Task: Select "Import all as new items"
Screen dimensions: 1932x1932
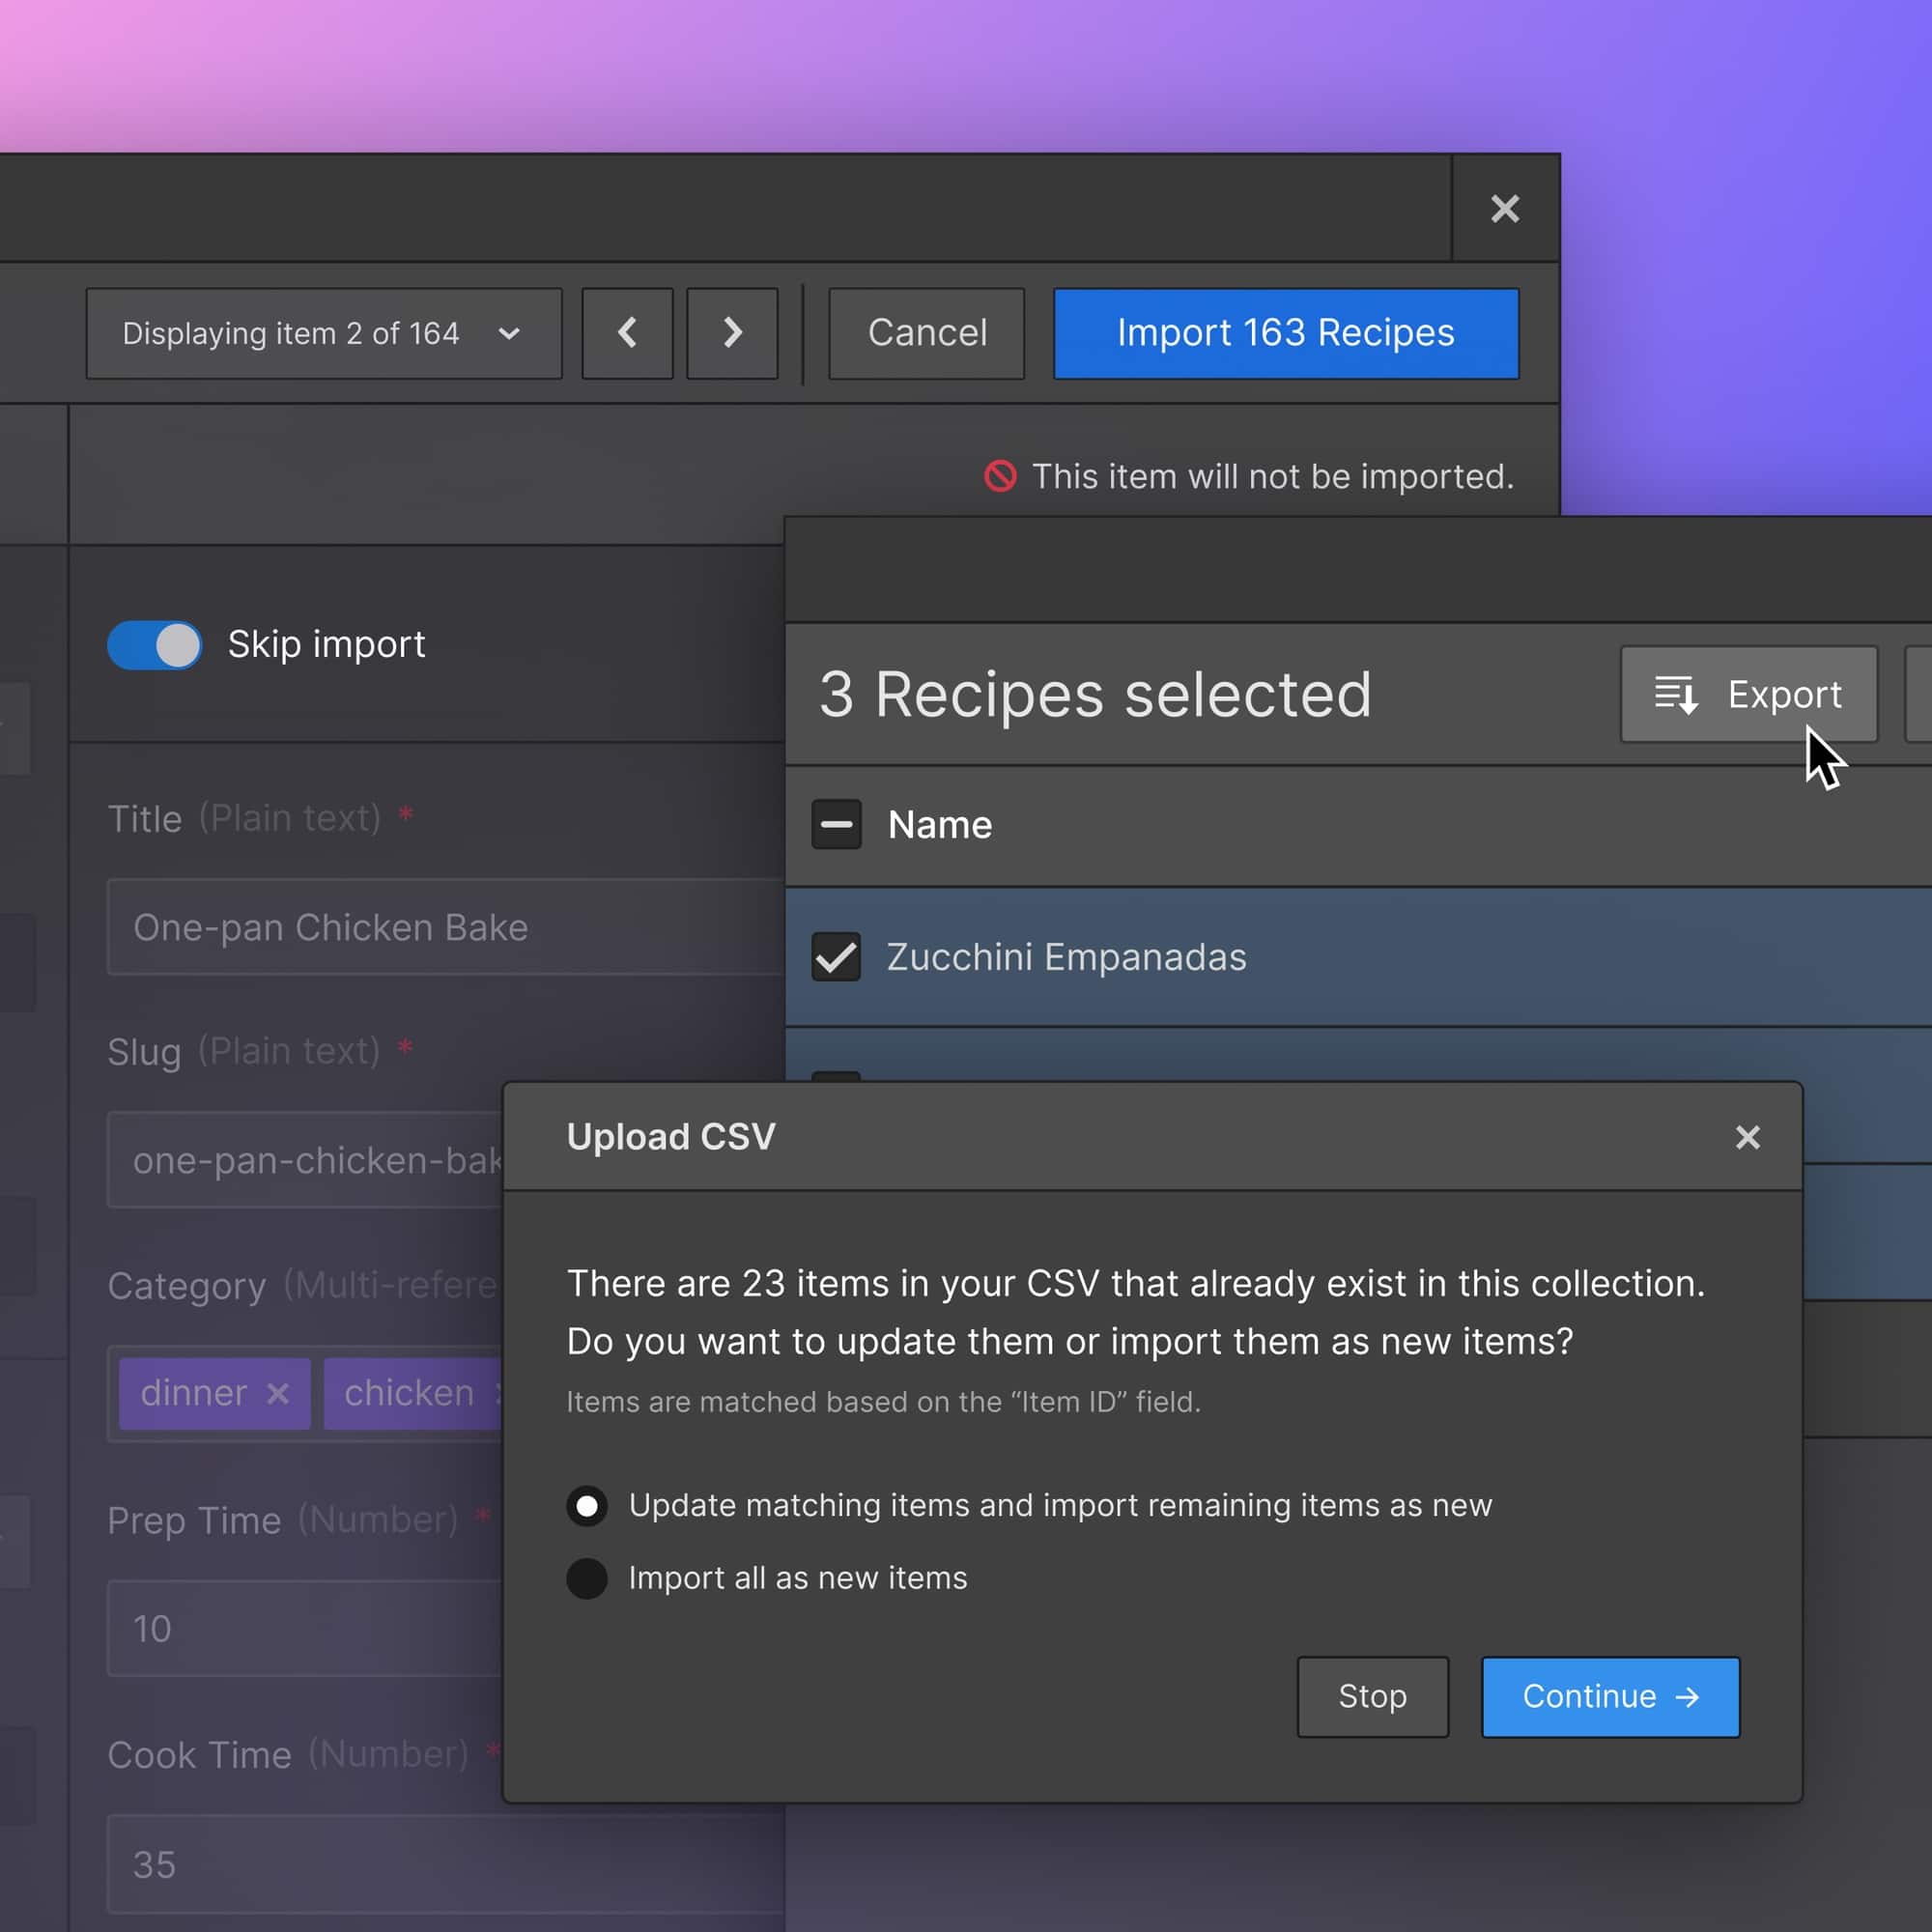Action: [x=586, y=1578]
